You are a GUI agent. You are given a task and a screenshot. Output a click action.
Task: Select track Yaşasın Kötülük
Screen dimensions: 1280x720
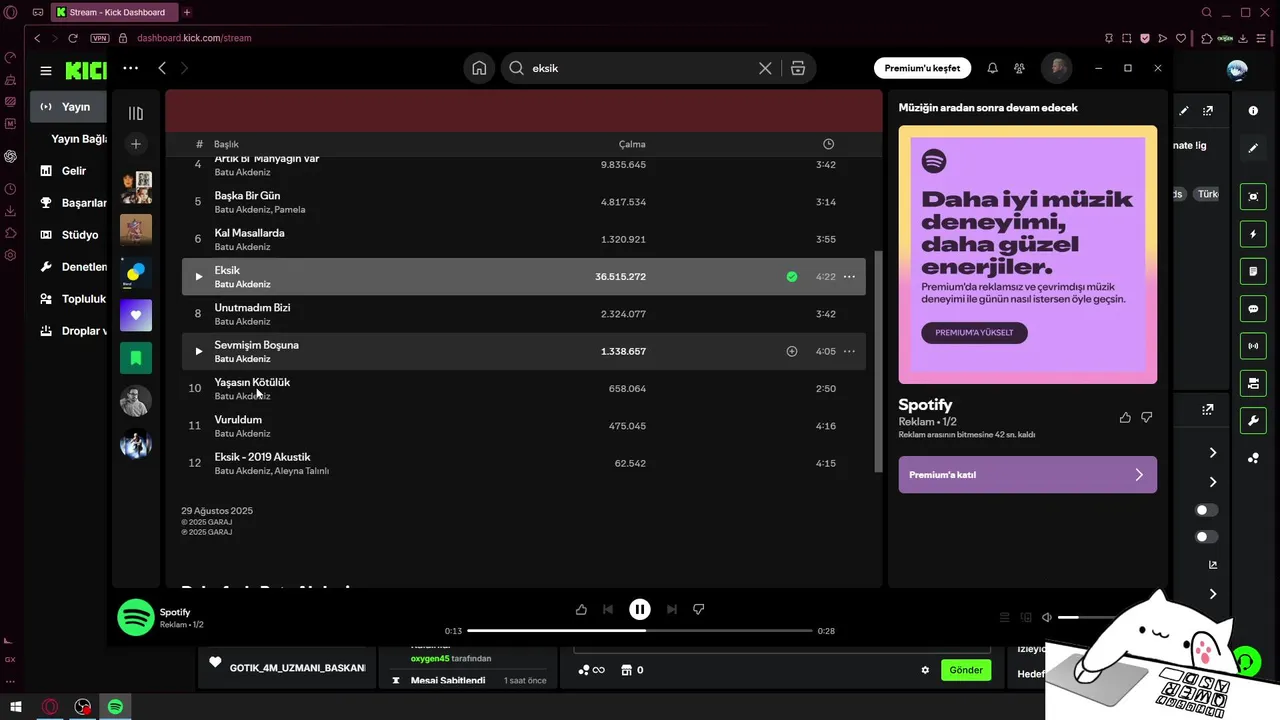point(523,389)
